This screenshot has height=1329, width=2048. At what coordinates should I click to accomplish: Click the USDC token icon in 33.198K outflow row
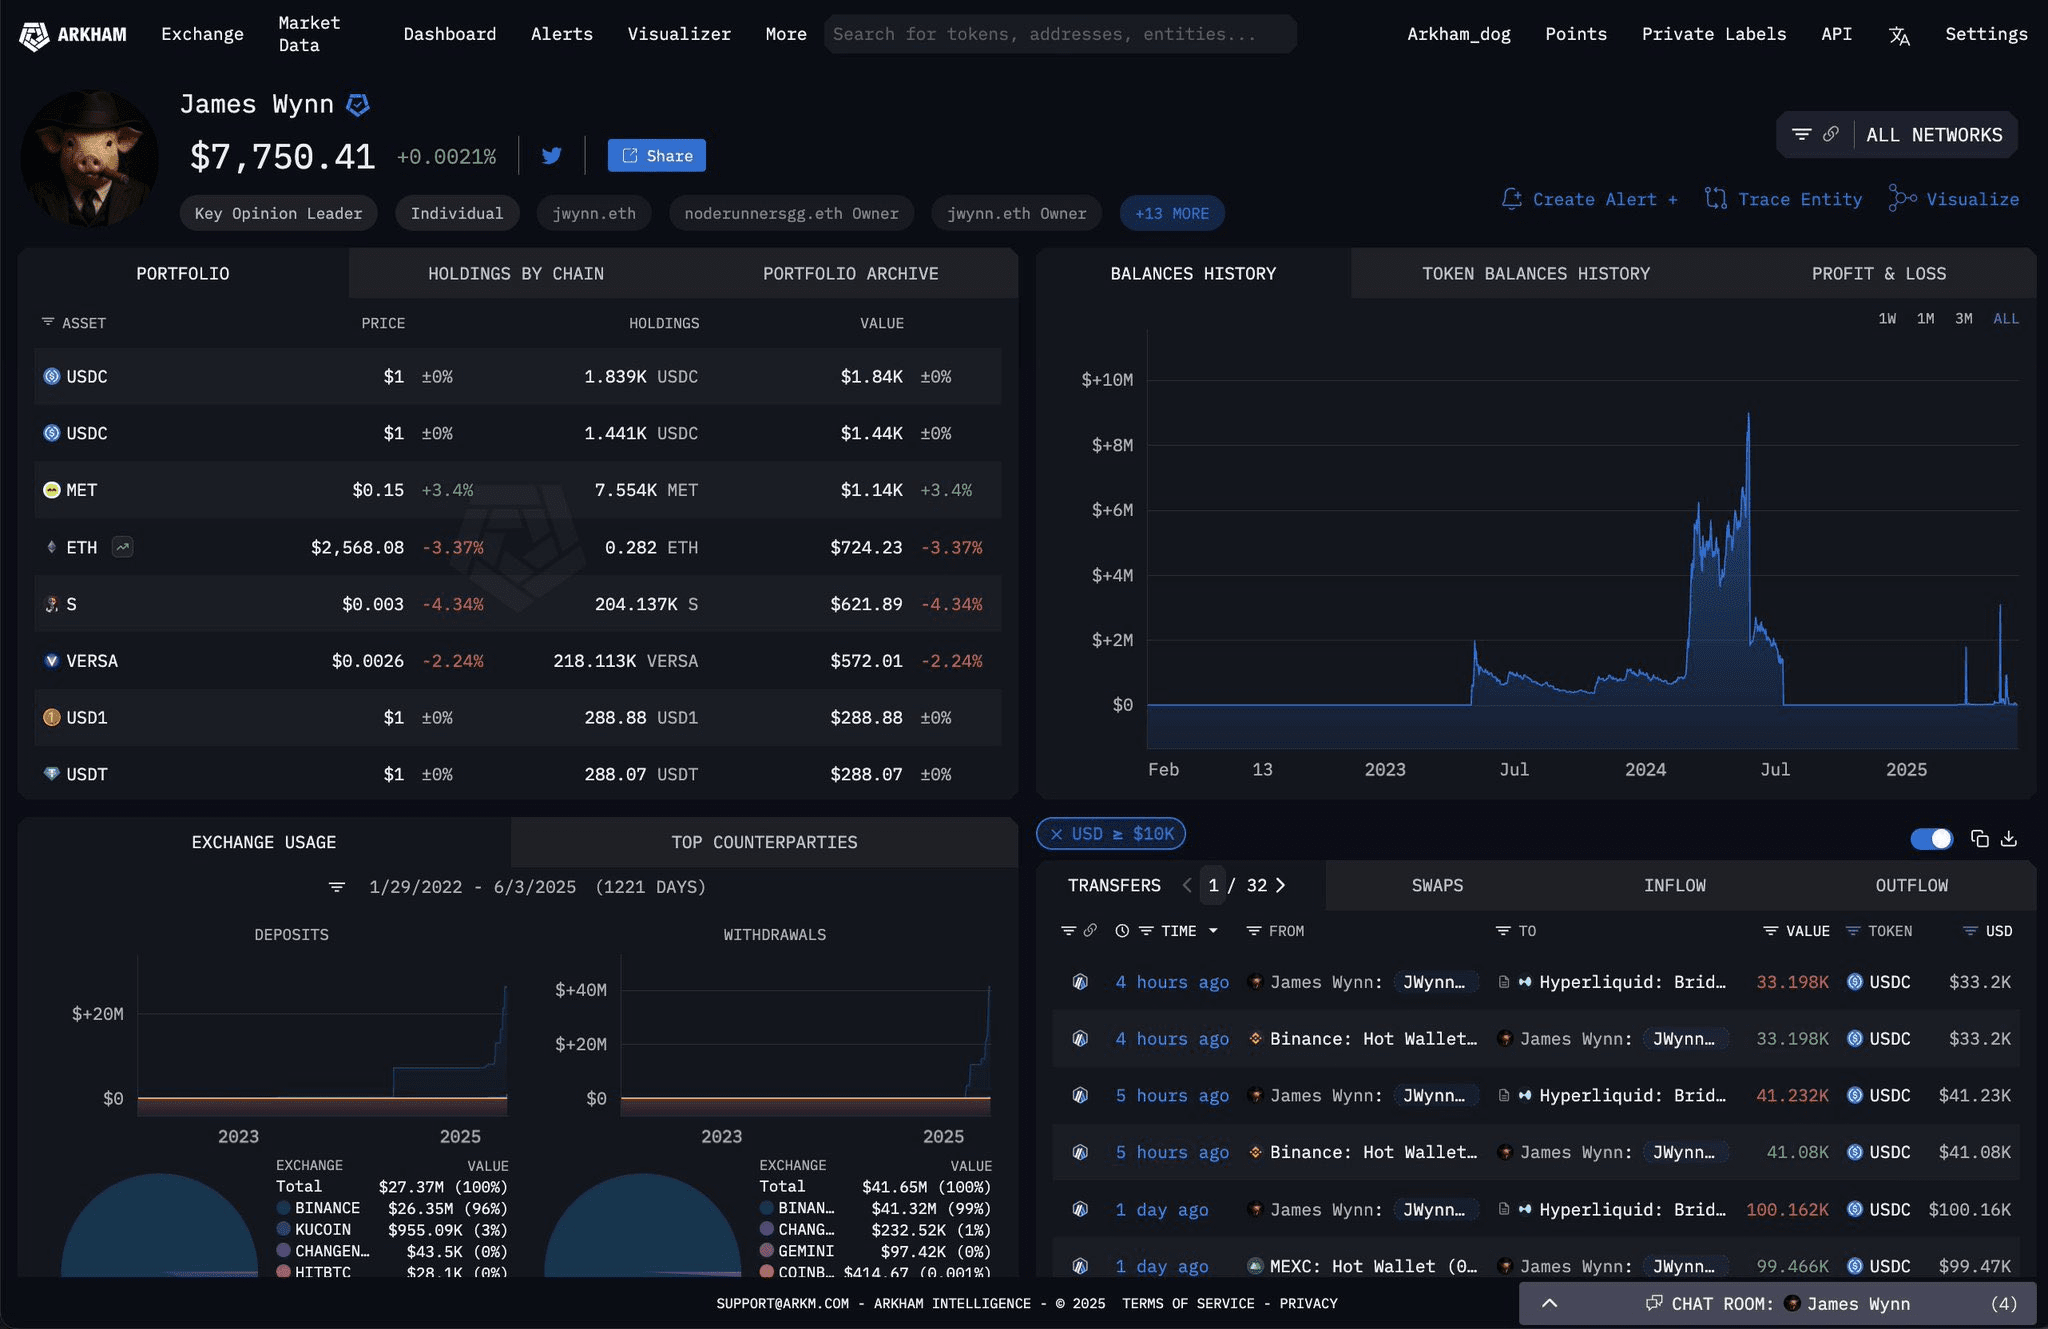click(1854, 982)
